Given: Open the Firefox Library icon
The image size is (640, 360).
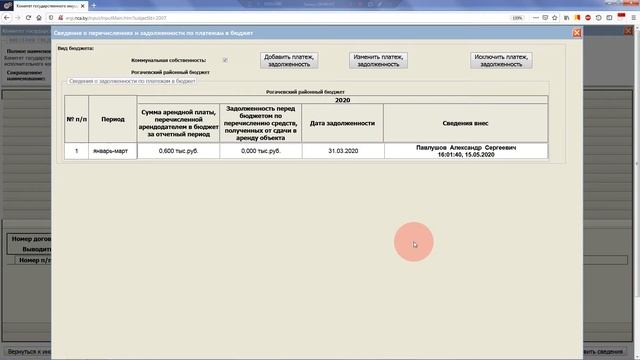Looking at the screenshot, I should pos(567,18).
